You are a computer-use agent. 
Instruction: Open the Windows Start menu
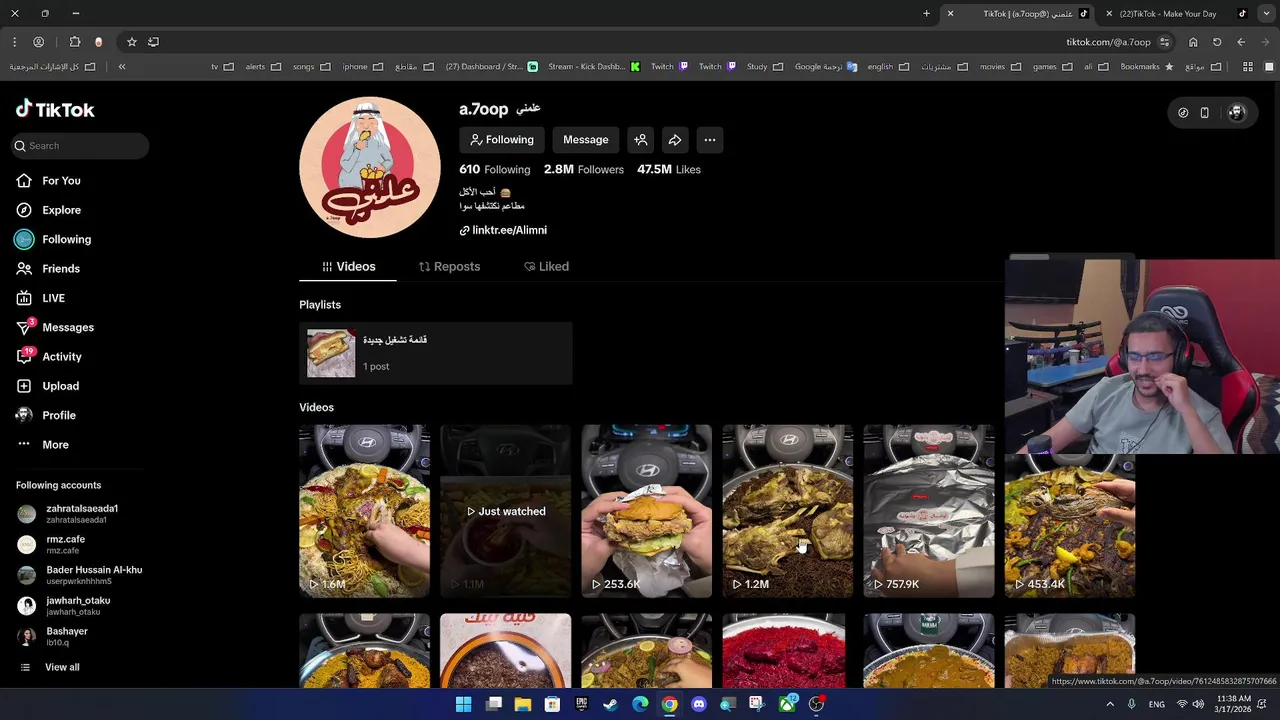[463, 704]
